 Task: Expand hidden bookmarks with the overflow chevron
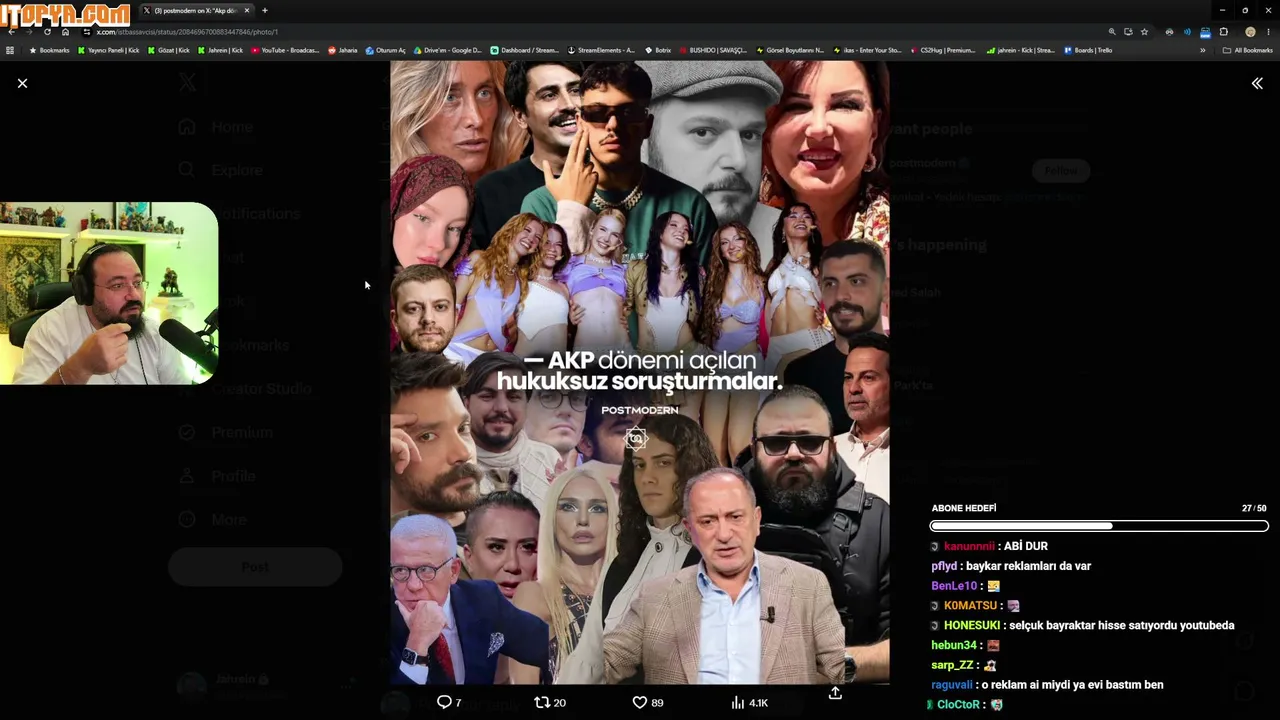pyautogui.click(x=1203, y=50)
